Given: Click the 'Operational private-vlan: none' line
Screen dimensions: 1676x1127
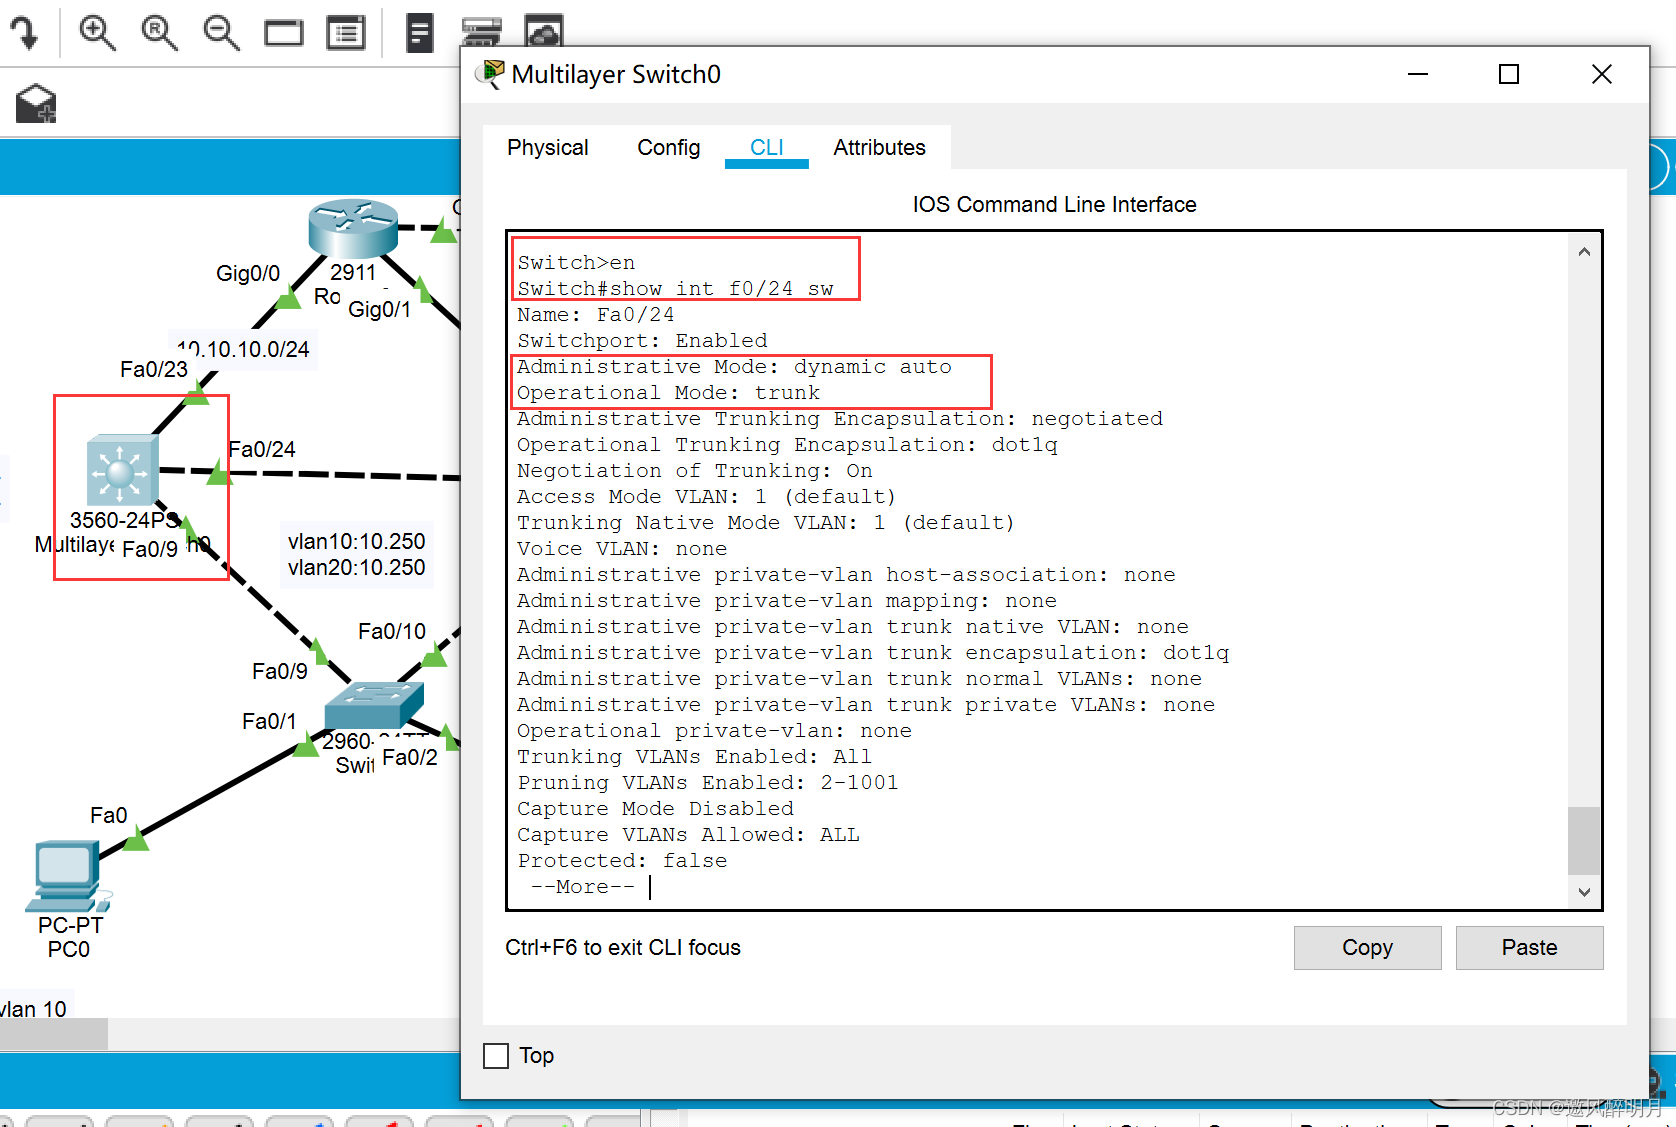Looking at the screenshot, I should click(x=714, y=731).
